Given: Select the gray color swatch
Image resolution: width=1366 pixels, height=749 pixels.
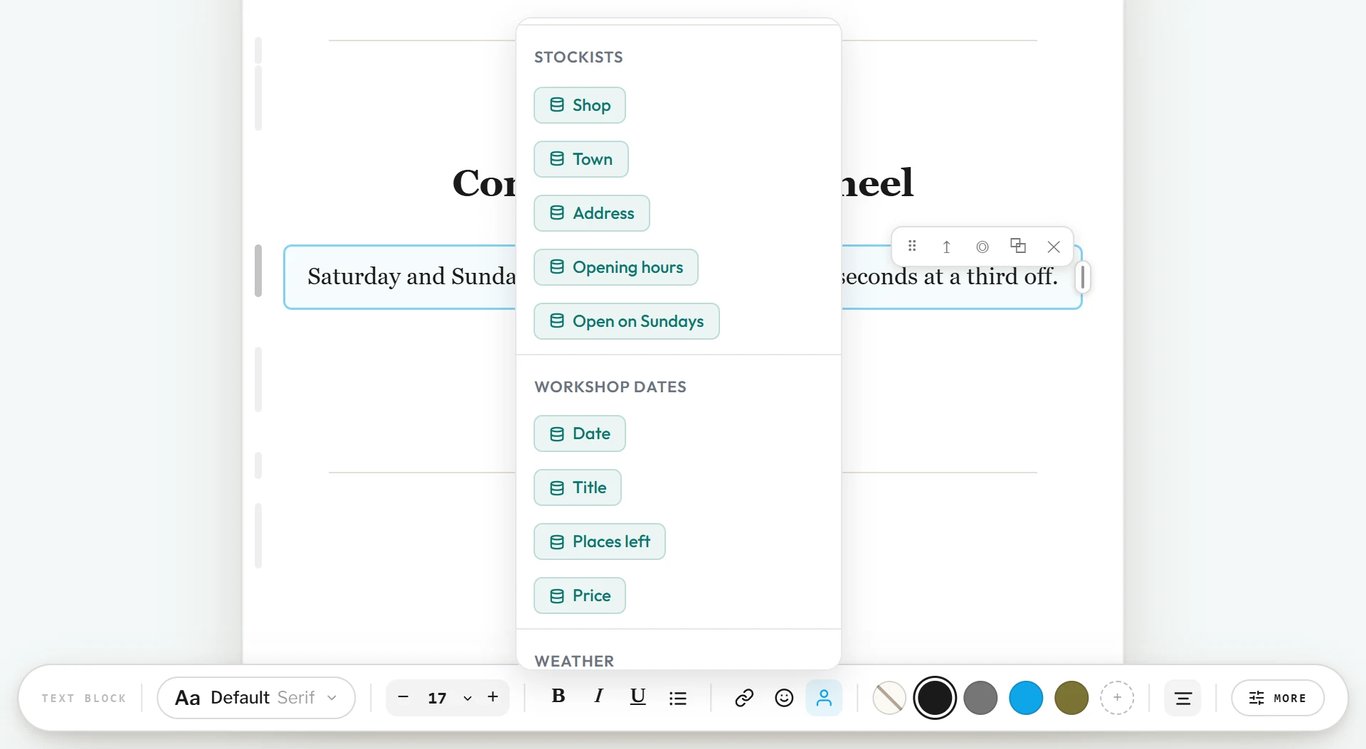Looking at the screenshot, I should point(980,698).
